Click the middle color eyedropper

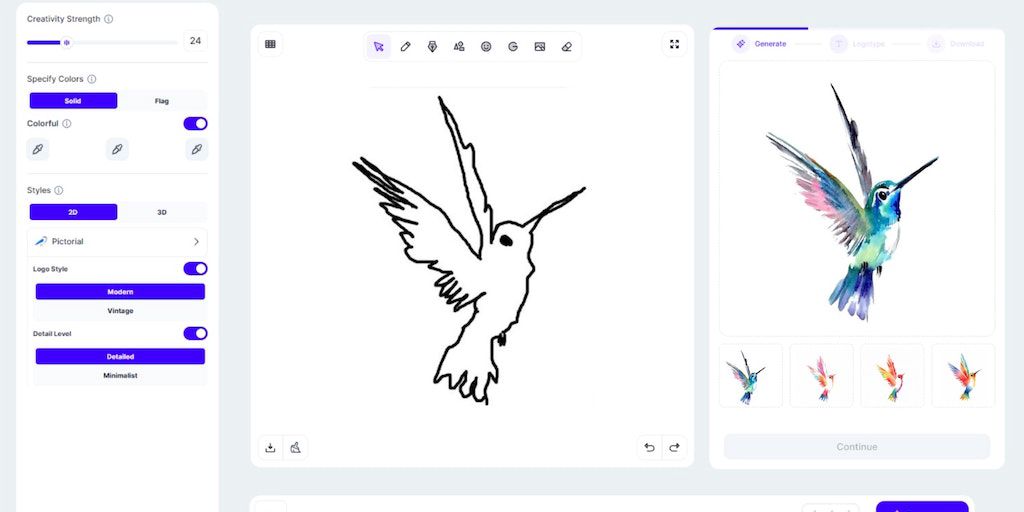coord(118,149)
